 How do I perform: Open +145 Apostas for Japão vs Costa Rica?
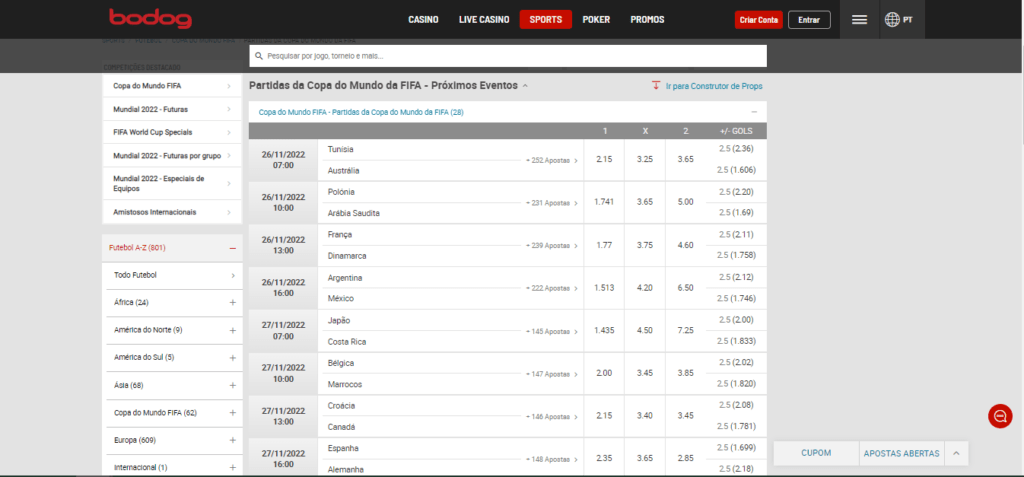pyautogui.click(x=551, y=331)
